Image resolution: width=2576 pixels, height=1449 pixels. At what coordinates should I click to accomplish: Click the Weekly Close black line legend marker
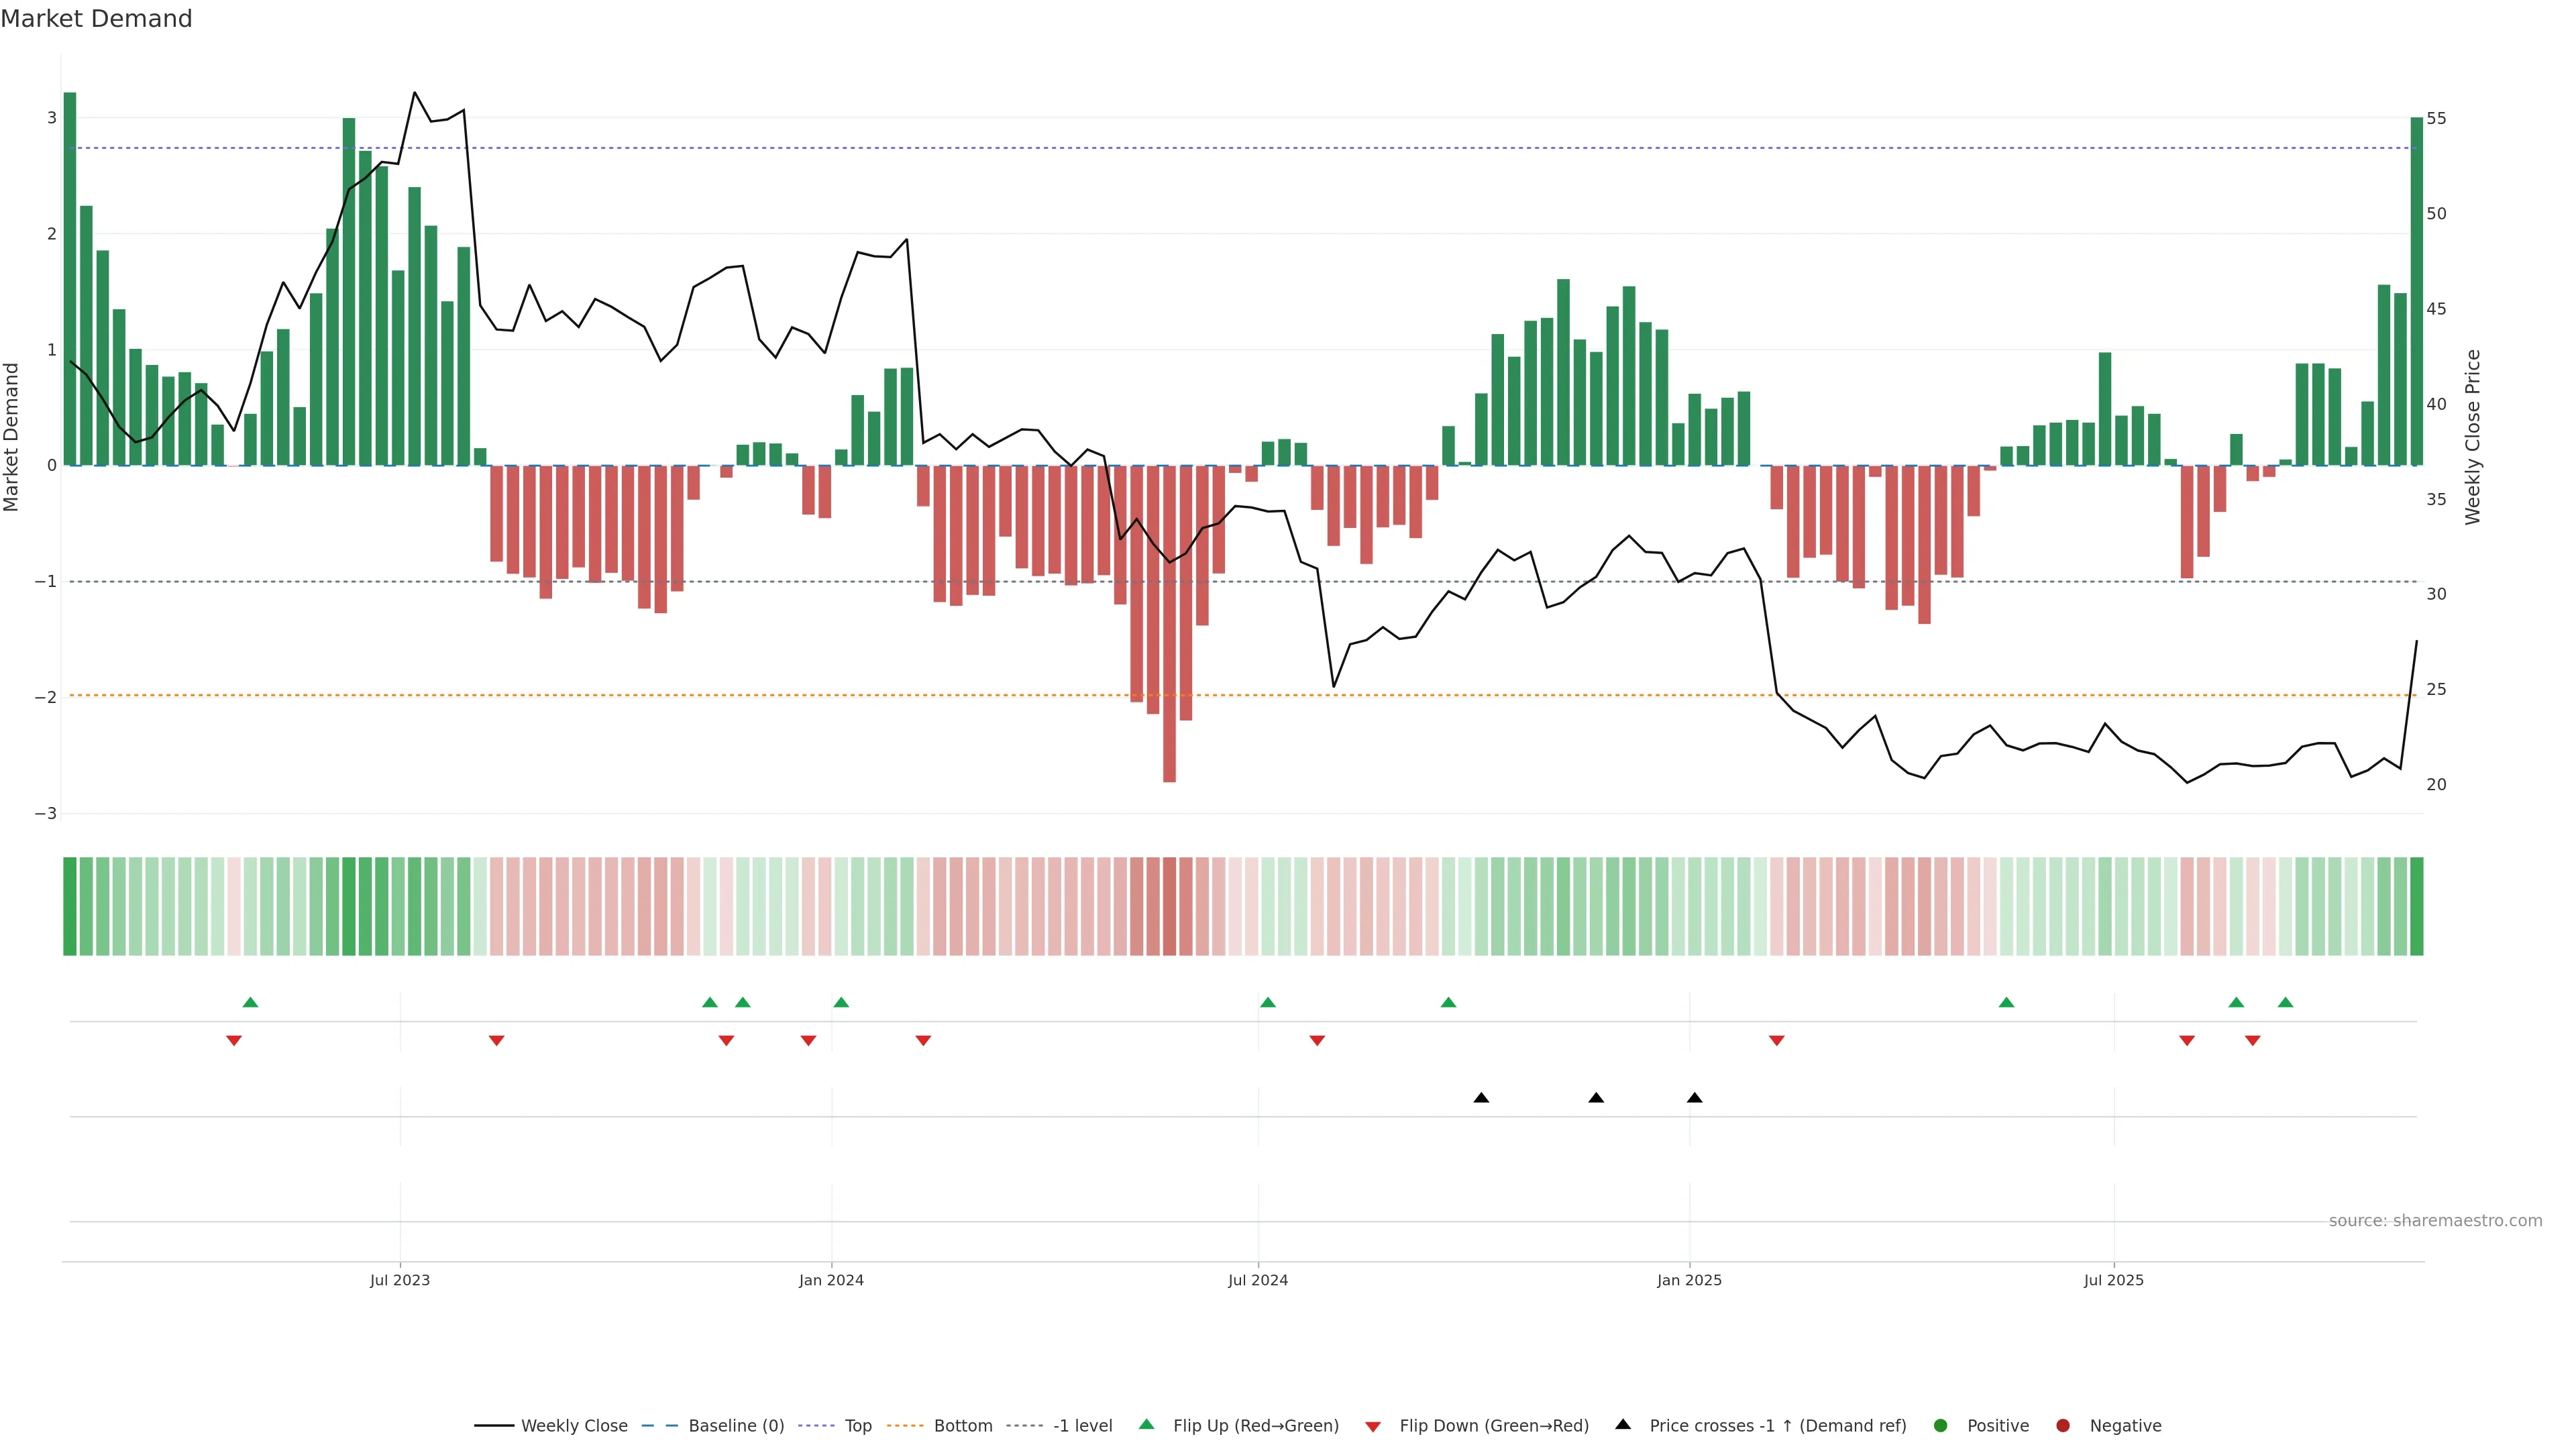tap(494, 1425)
